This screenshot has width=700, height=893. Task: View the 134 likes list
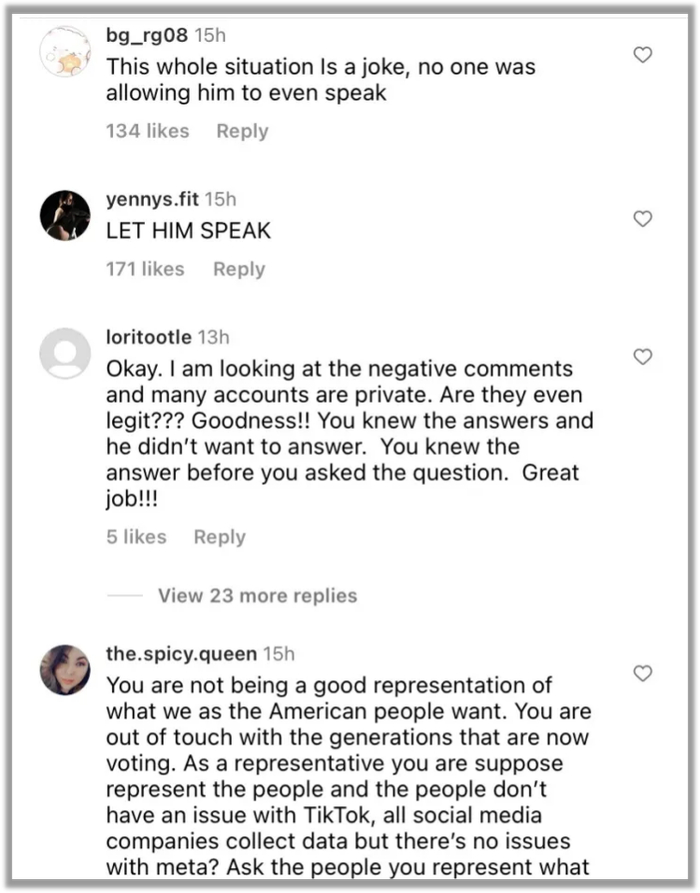pyautogui.click(x=147, y=131)
